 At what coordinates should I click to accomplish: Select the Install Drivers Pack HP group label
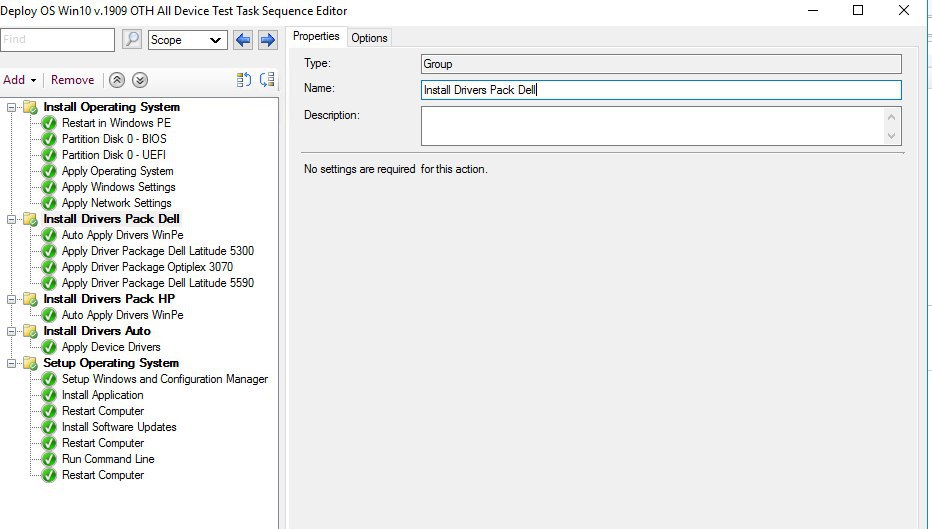click(109, 299)
